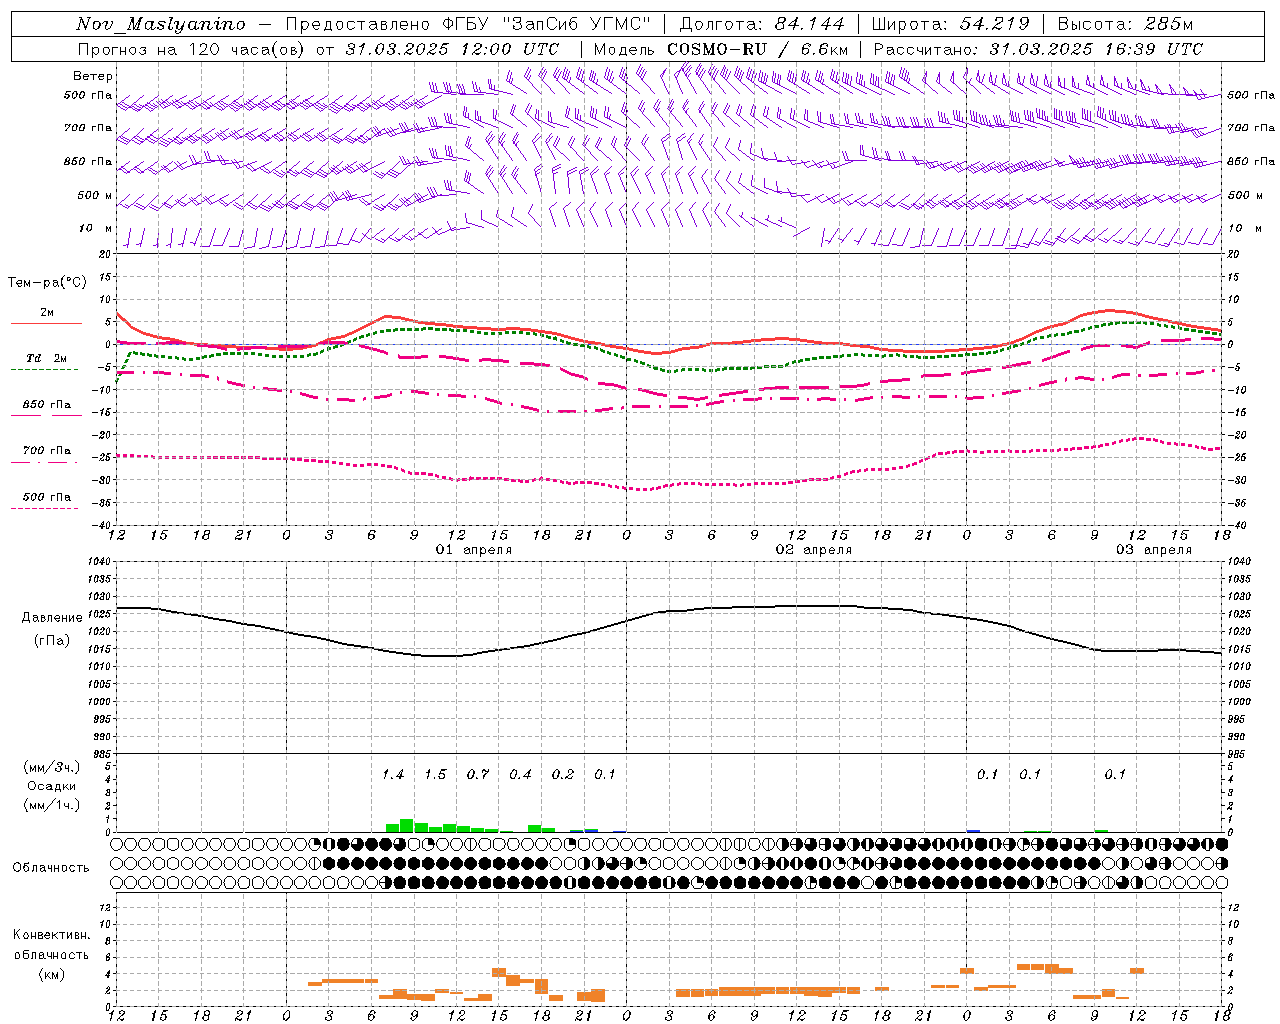This screenshot has height=1024, width=1280.
Task: Select the elevation text Высота: 285м
Action: tap(1125, 24)
